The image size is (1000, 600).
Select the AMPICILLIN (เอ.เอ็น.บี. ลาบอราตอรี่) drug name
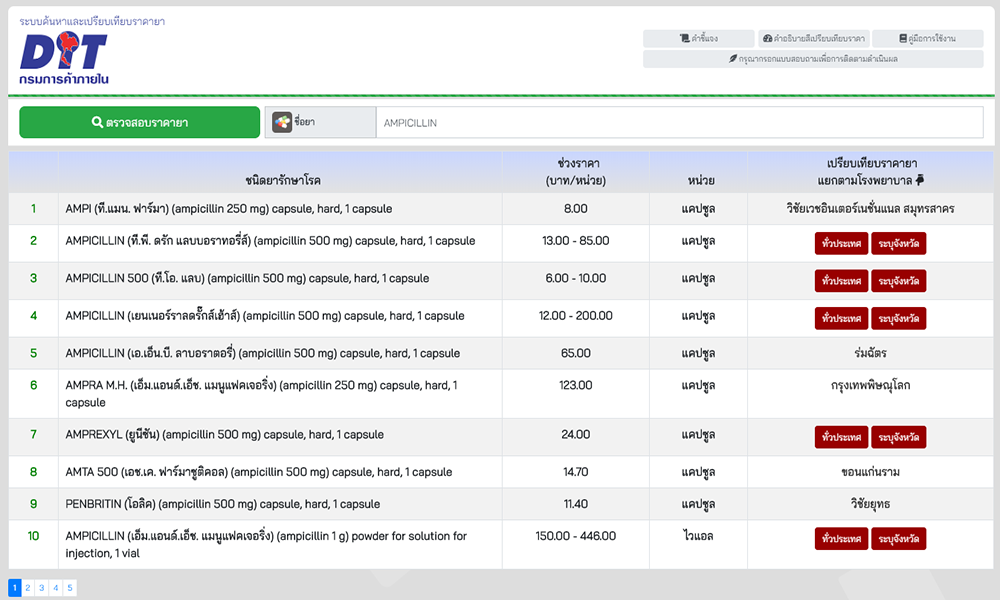tap(263, 353)
